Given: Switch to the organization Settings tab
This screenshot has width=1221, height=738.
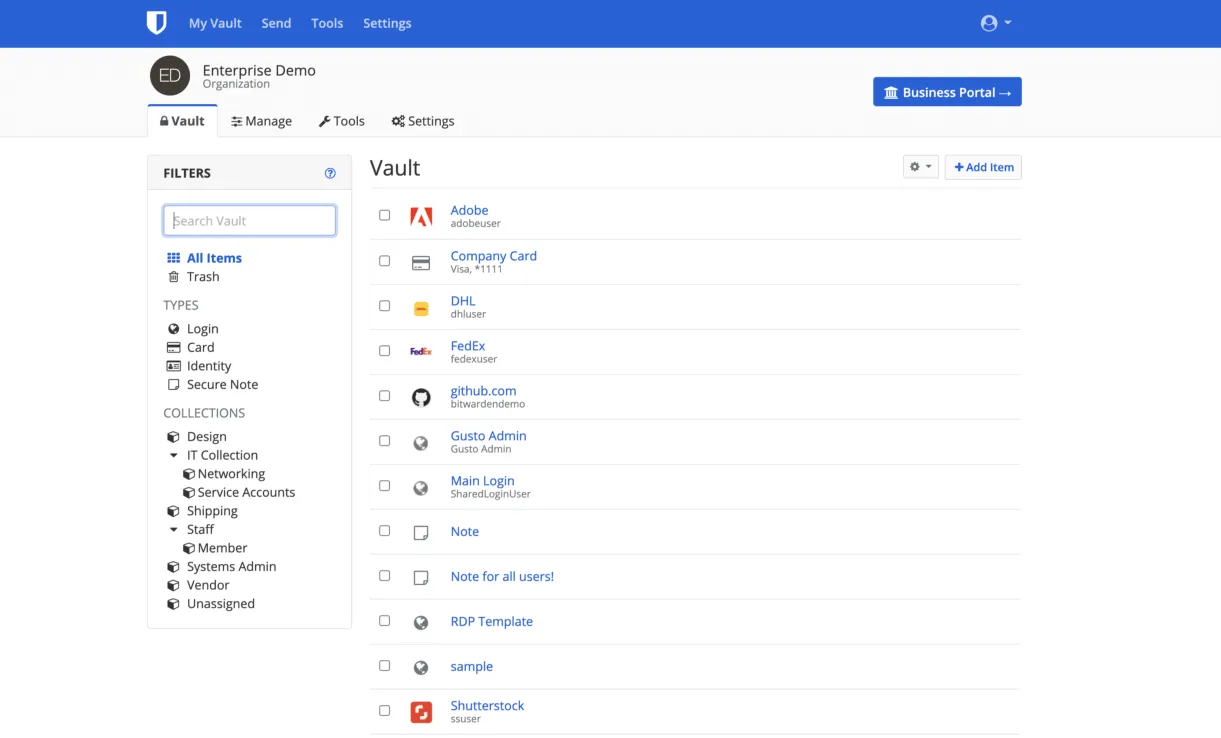Looking at the screenshot, I should 423,121.
